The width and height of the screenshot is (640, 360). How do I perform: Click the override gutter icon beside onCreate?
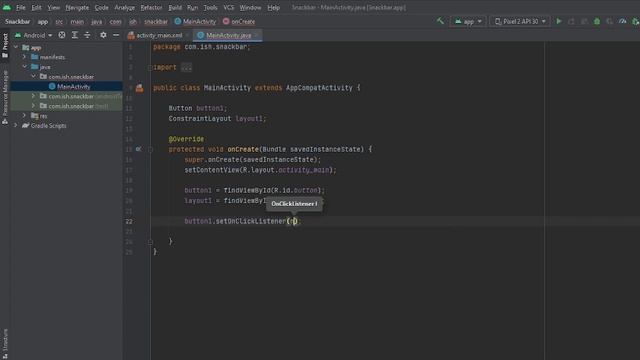coord(138,149)
